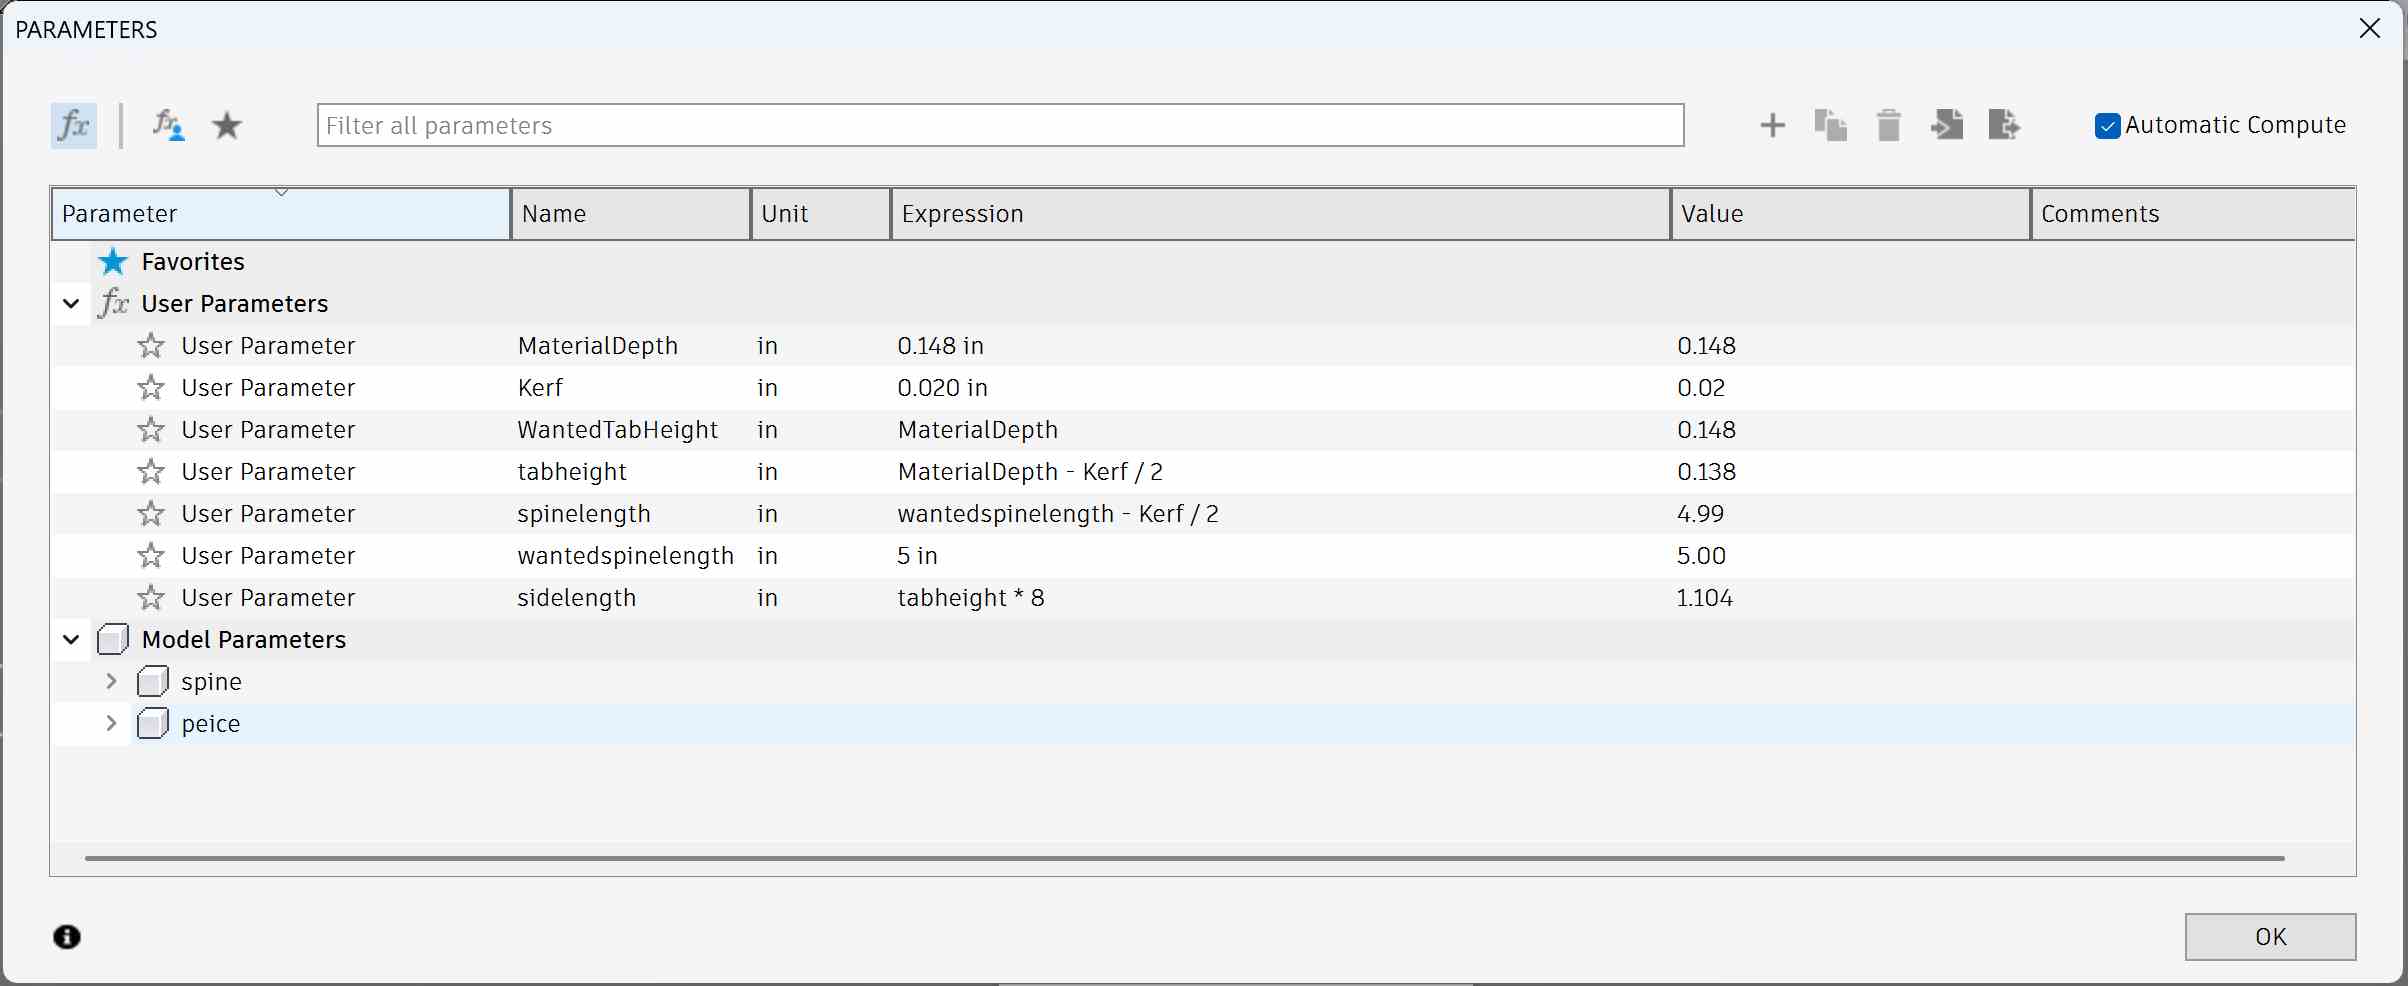Expand the spine component parameters
The height and width of the screenshot is (986, 2408).
click(x=111, y=682)
